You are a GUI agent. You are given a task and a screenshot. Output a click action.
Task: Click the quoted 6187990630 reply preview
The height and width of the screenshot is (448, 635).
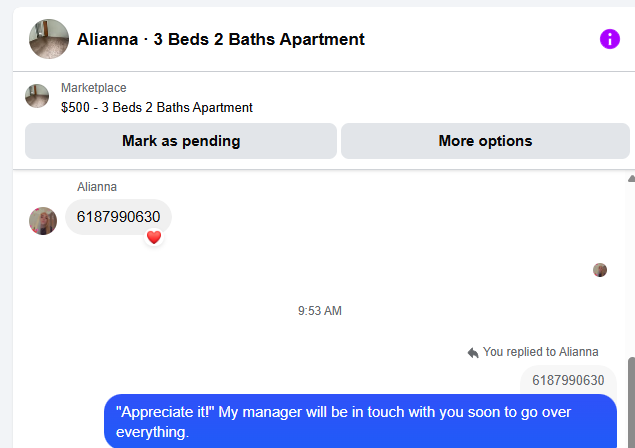[567, 380]
